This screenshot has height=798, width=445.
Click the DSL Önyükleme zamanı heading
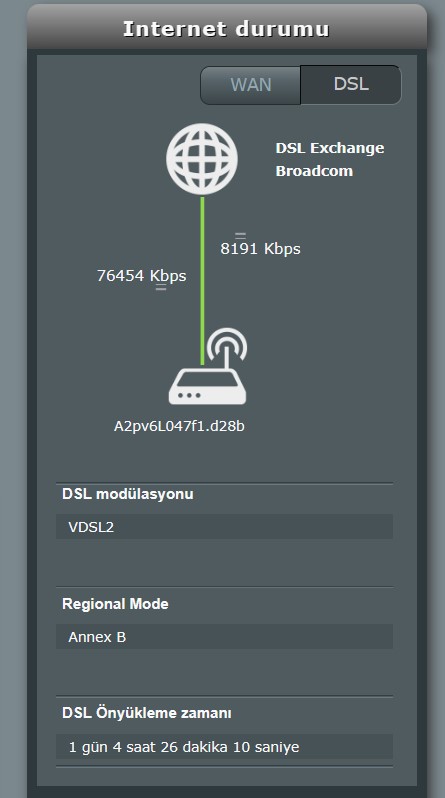pos(147,714)
